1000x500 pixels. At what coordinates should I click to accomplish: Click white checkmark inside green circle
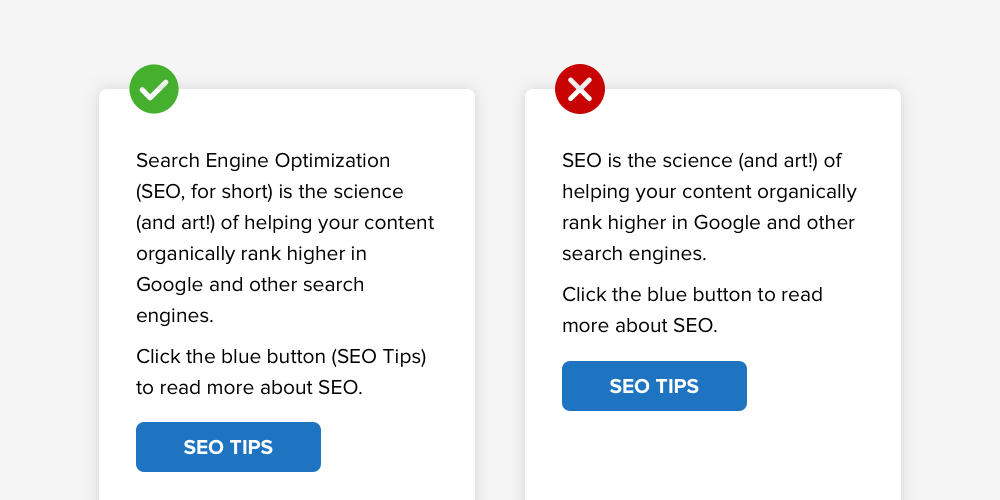154,90
